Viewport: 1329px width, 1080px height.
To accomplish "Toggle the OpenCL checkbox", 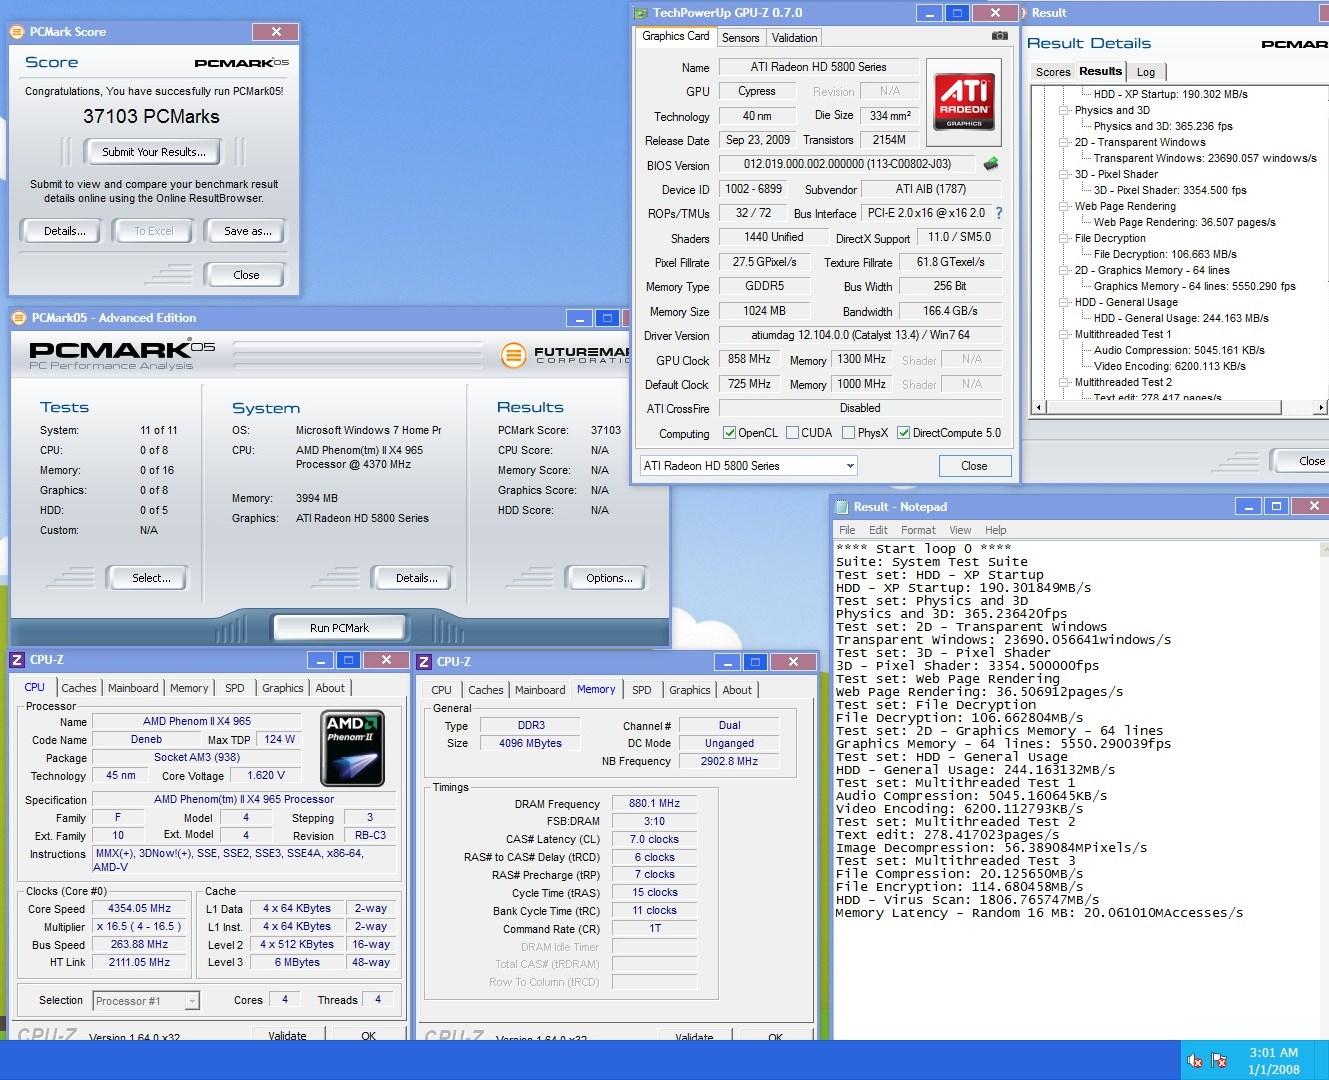I will coord(729,433).
